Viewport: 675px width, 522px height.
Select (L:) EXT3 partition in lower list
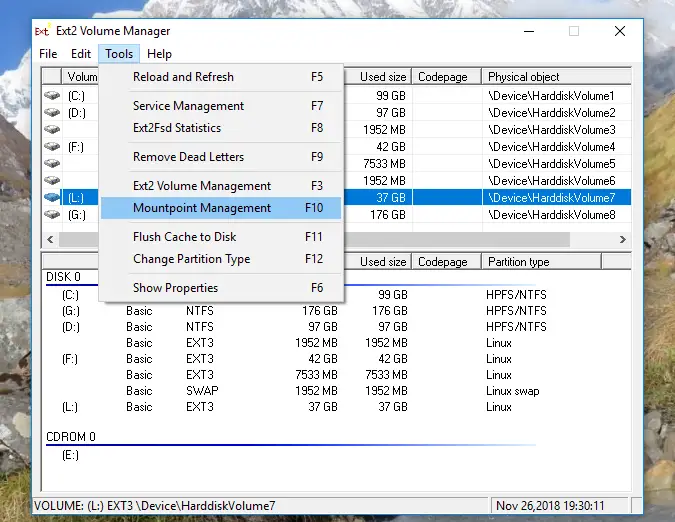point(70,407)
